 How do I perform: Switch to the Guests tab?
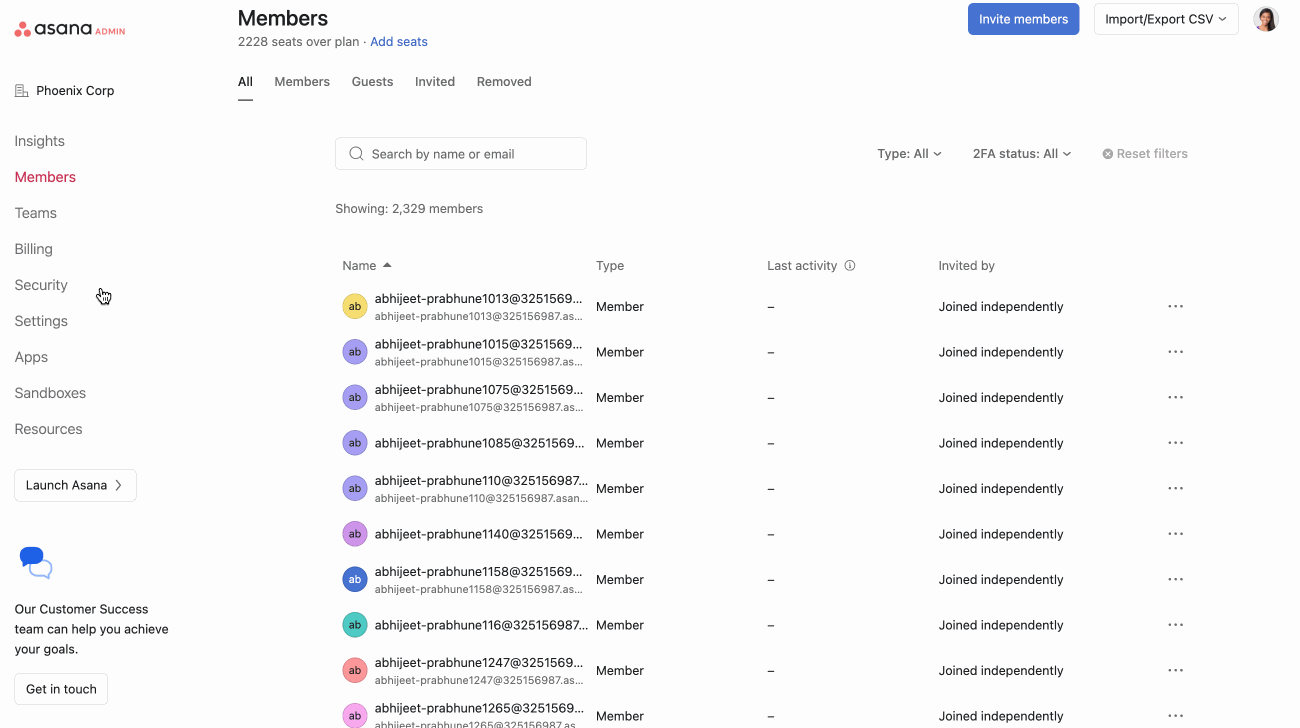pyautogui.click(x=372, y=82)
